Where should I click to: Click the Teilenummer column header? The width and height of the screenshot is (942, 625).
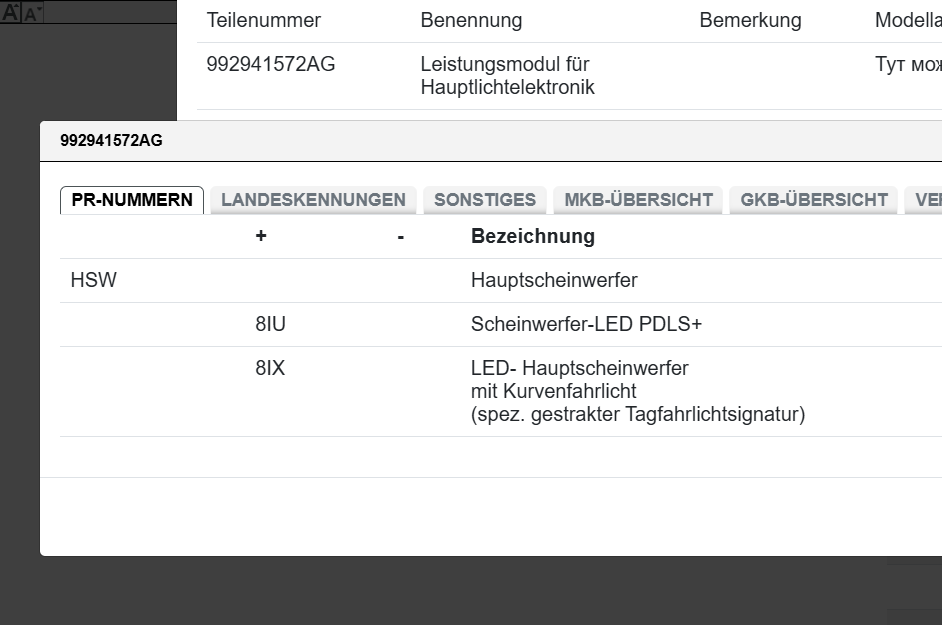[263, 21]
